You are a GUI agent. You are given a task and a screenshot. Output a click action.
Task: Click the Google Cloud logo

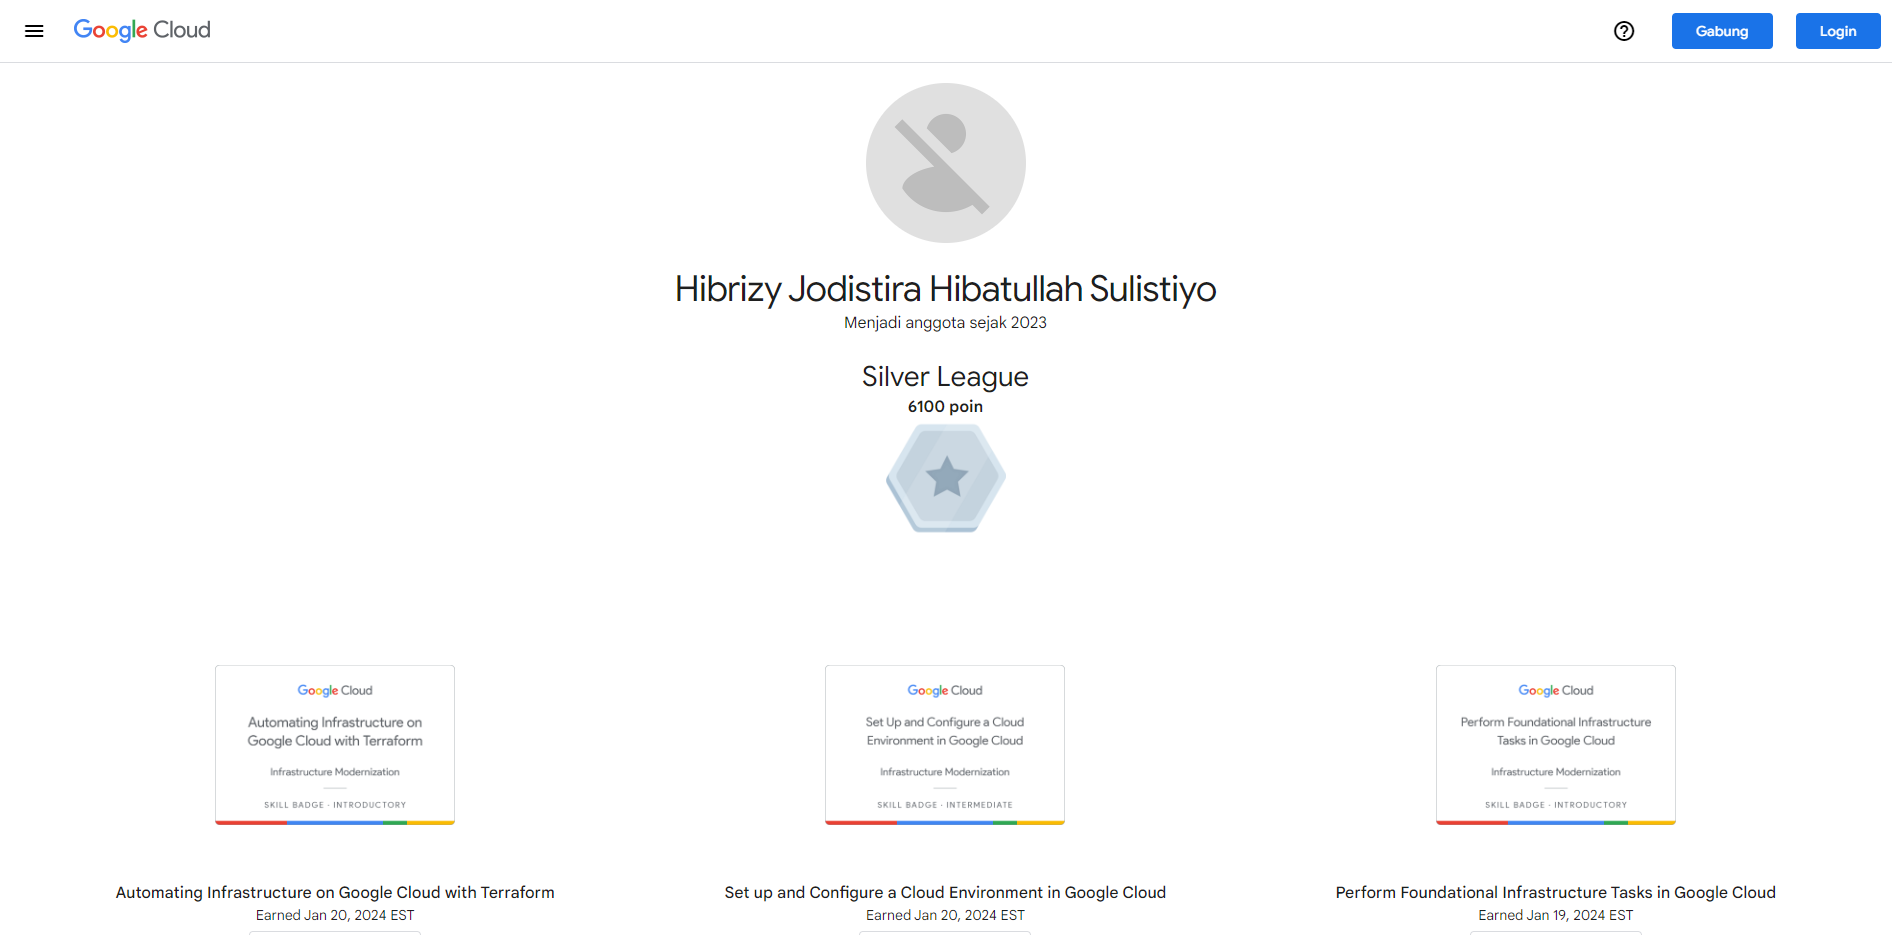[x=142, y=30]
